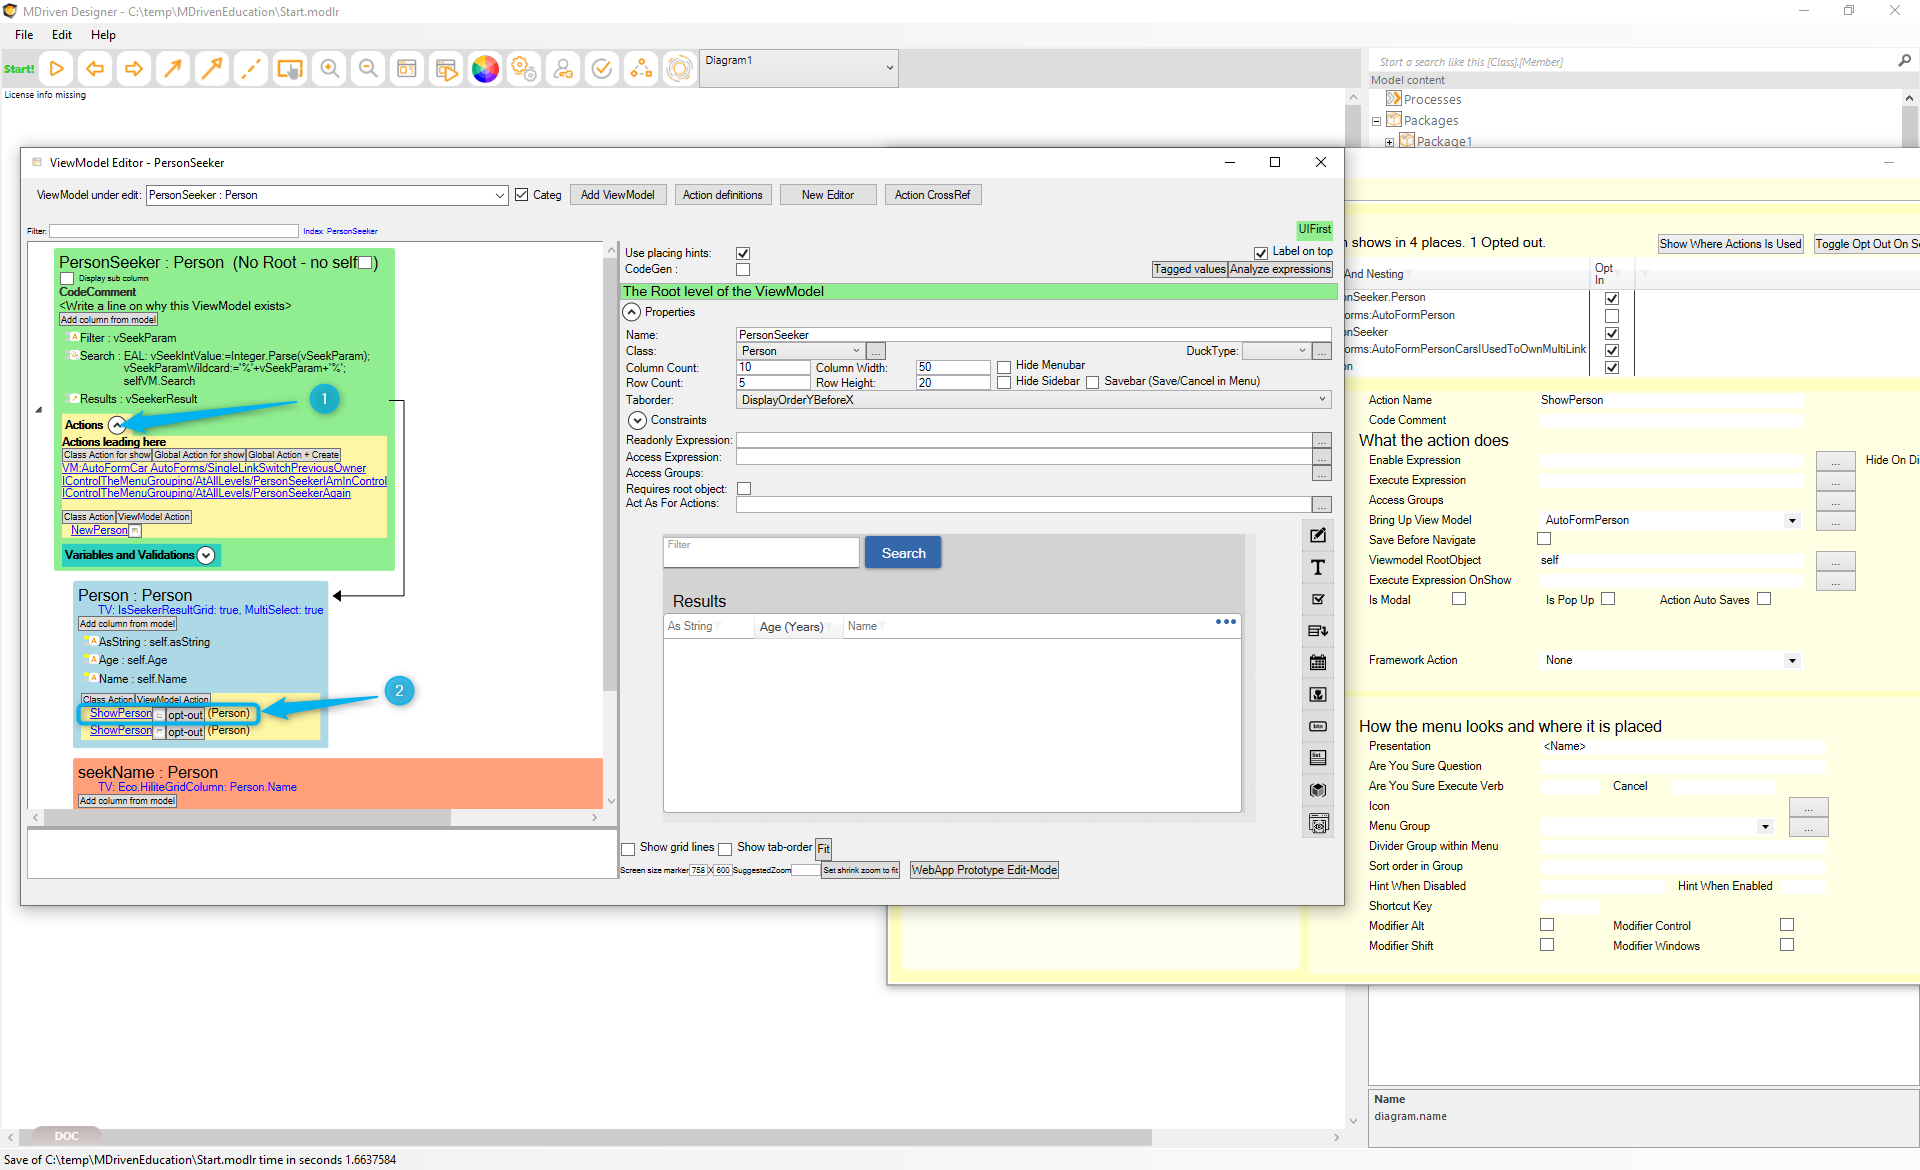Enable the Hide Menubar checkbox
1920x1170 pixels.
point(1004,367)
